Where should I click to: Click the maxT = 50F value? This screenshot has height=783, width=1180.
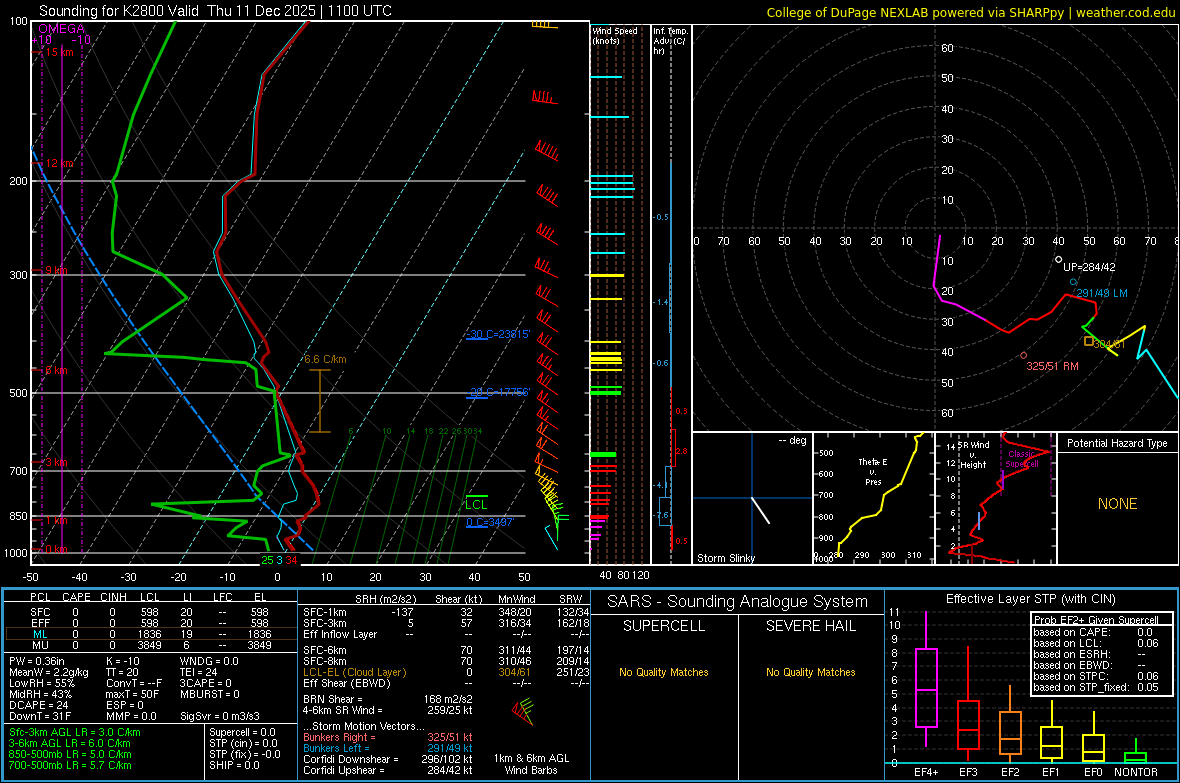pyautogui.click(x=132, y=694)
